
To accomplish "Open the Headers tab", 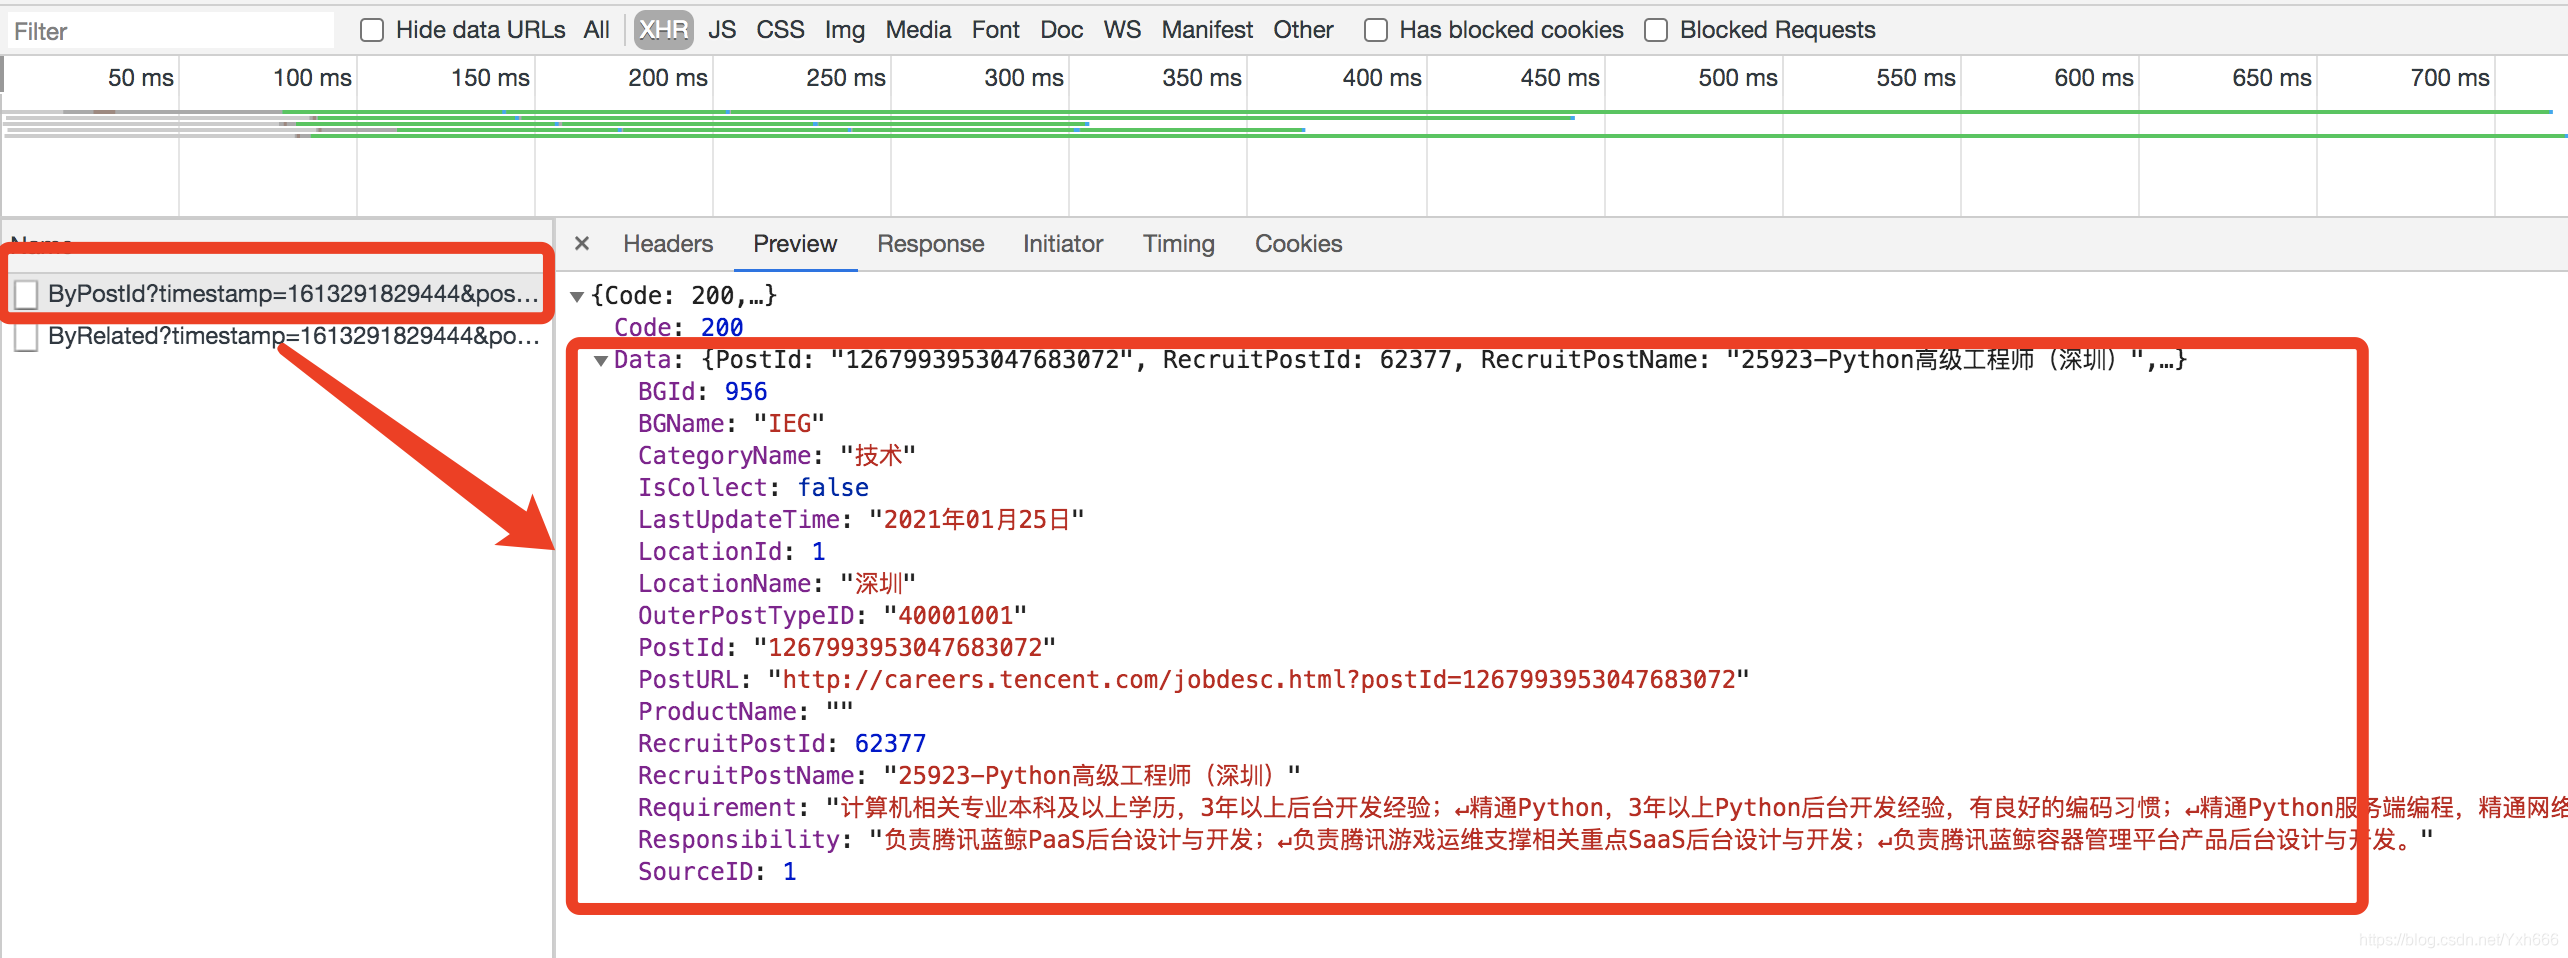I will (x=668, y=244).
